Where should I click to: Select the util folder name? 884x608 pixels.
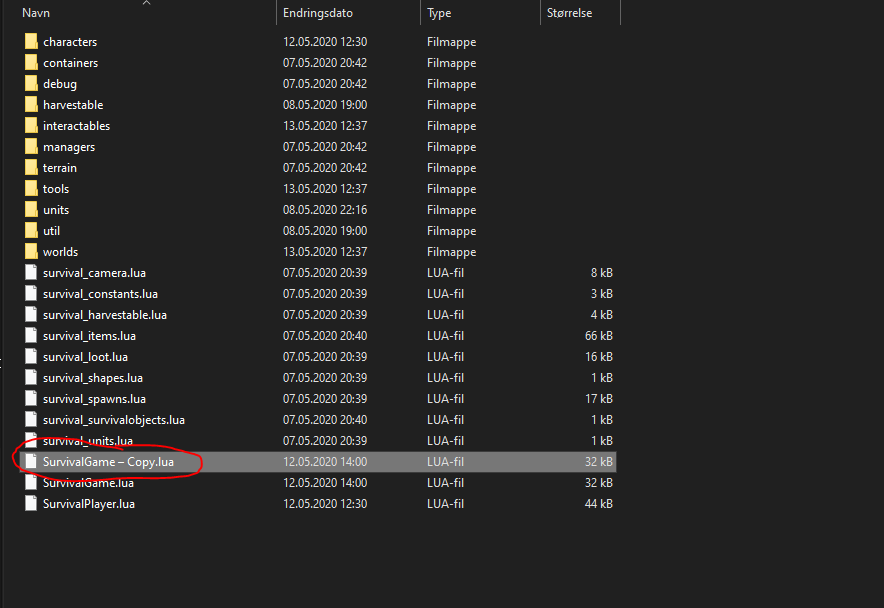click(51, 231)
